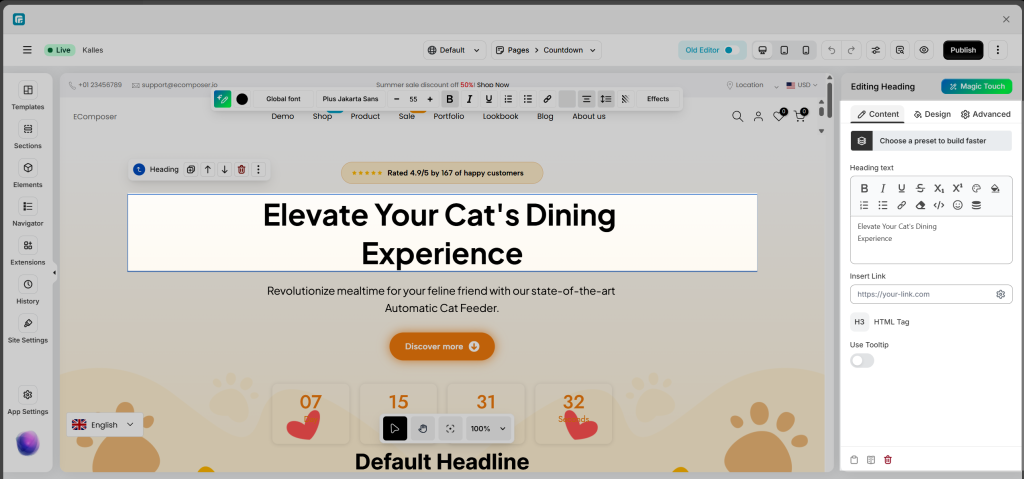The height and width of the screenshot is (479, 1024).
Task: Apply strikethrough in heading text editor
Action: tap(920, 188)
